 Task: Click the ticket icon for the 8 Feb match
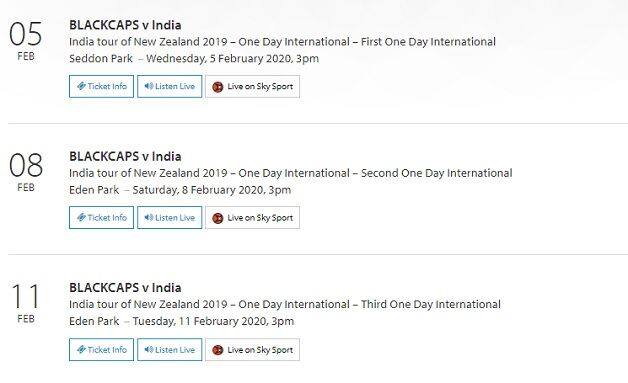pyautogui.click(x=81, y=218)
